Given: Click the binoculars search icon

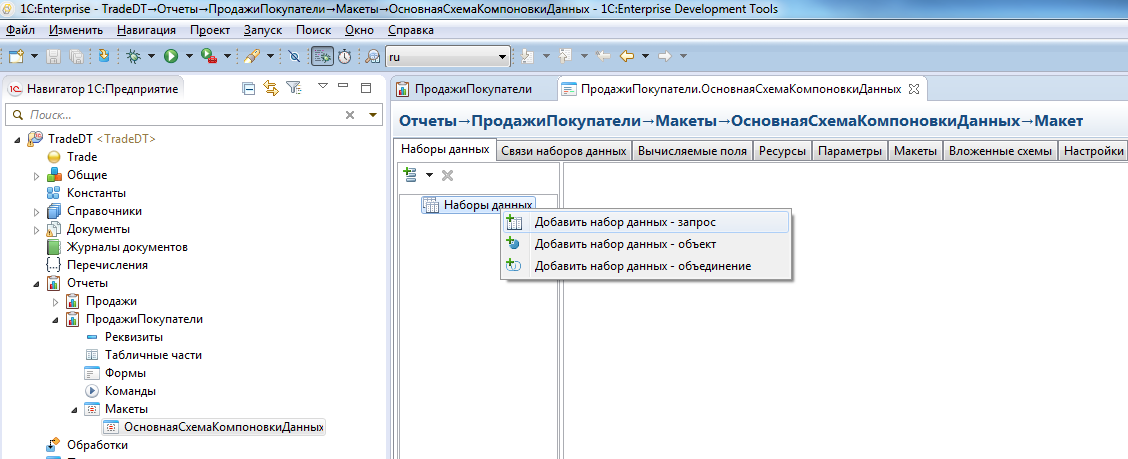Looking at the screenshot, I should 373,56.
